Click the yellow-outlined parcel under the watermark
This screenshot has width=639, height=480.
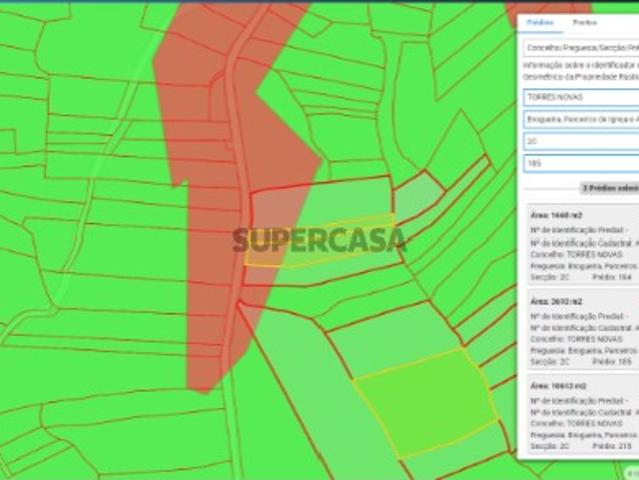click(320, 241)
